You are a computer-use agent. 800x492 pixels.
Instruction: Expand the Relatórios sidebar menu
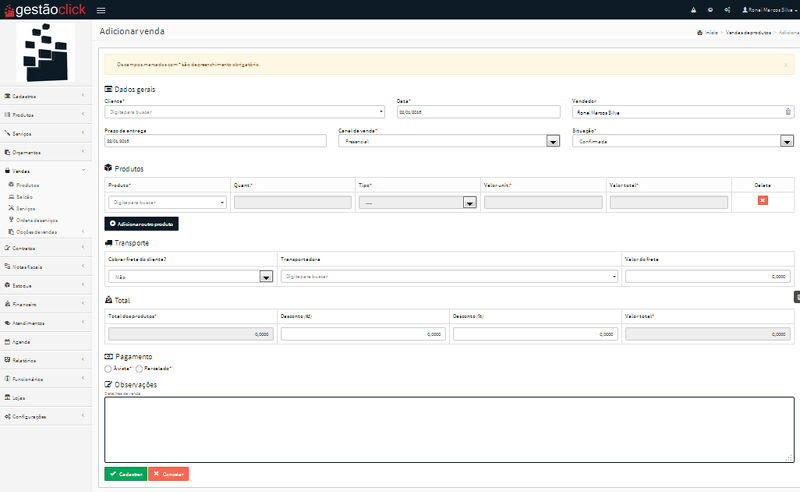[45, 360]
